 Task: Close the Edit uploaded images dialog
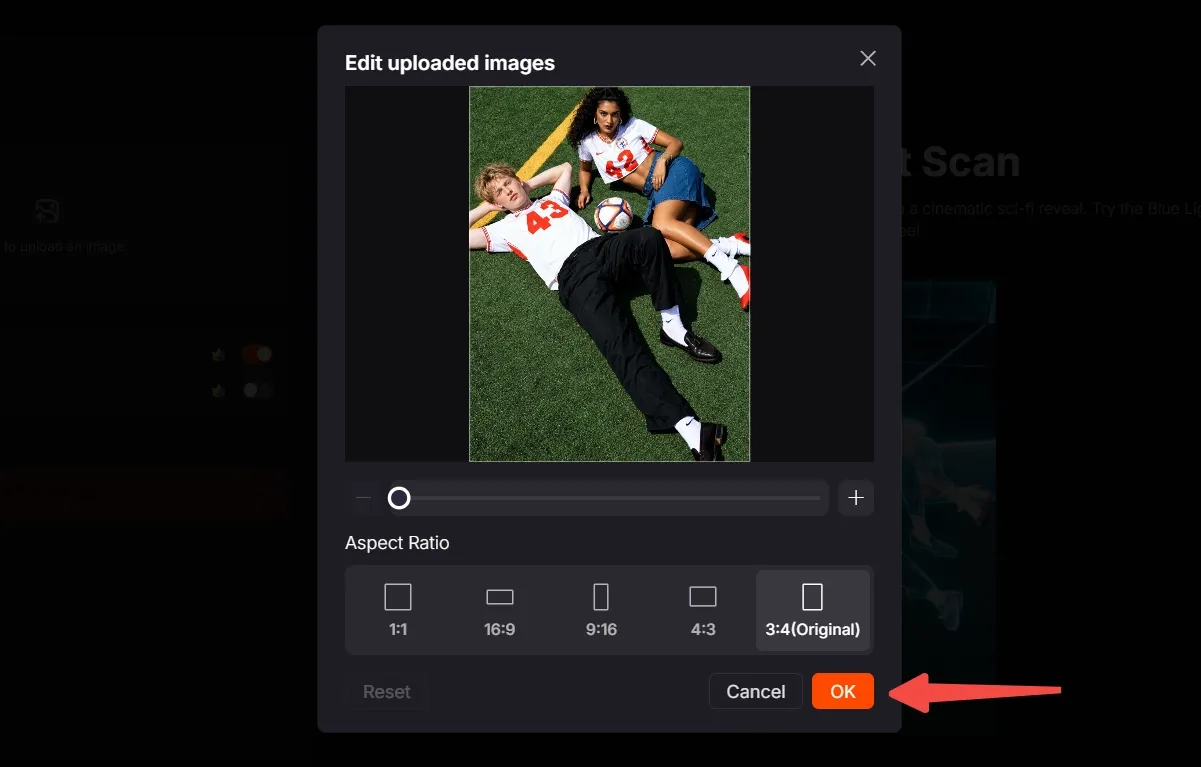[868, 59]
